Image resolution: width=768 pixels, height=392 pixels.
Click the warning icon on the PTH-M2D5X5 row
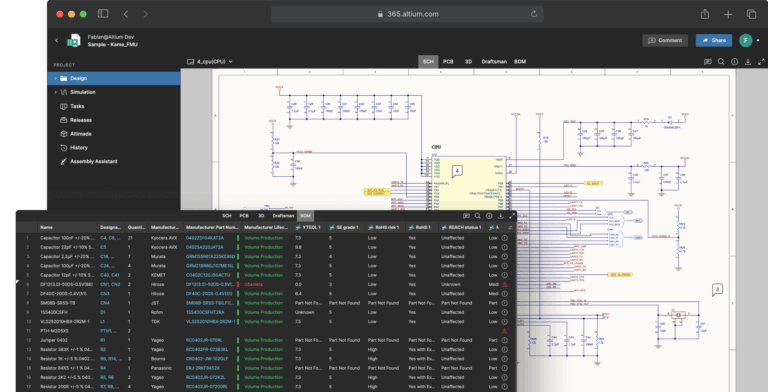coord(504,331)
